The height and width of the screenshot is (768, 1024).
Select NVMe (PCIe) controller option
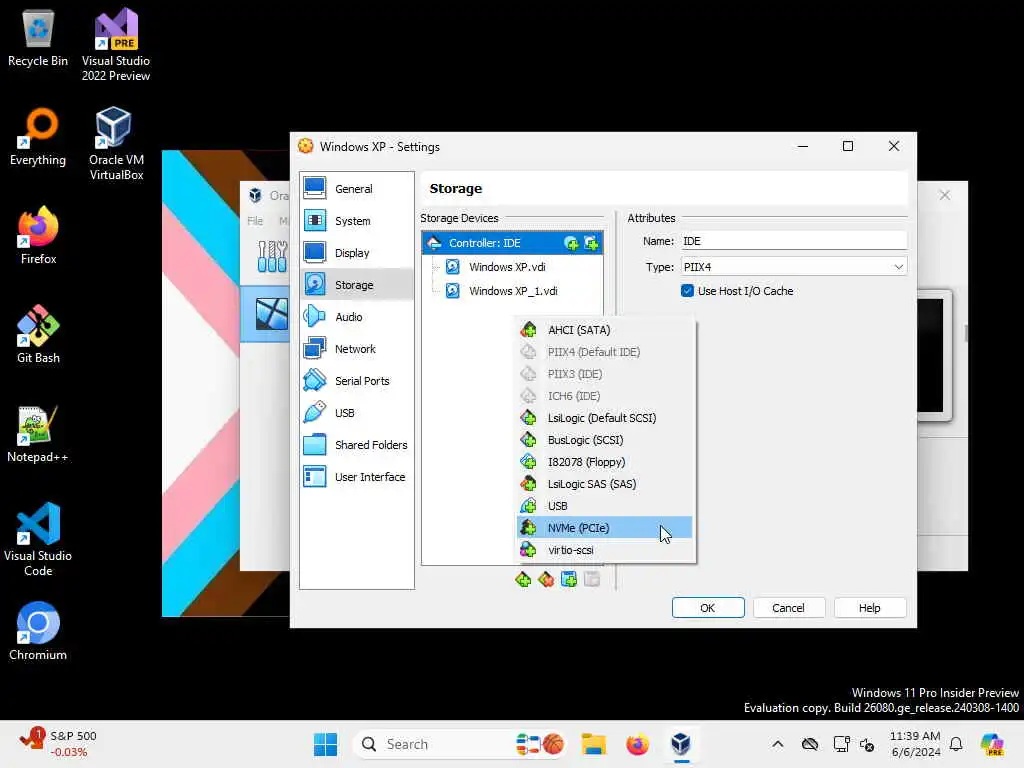(x=604, y=528)
